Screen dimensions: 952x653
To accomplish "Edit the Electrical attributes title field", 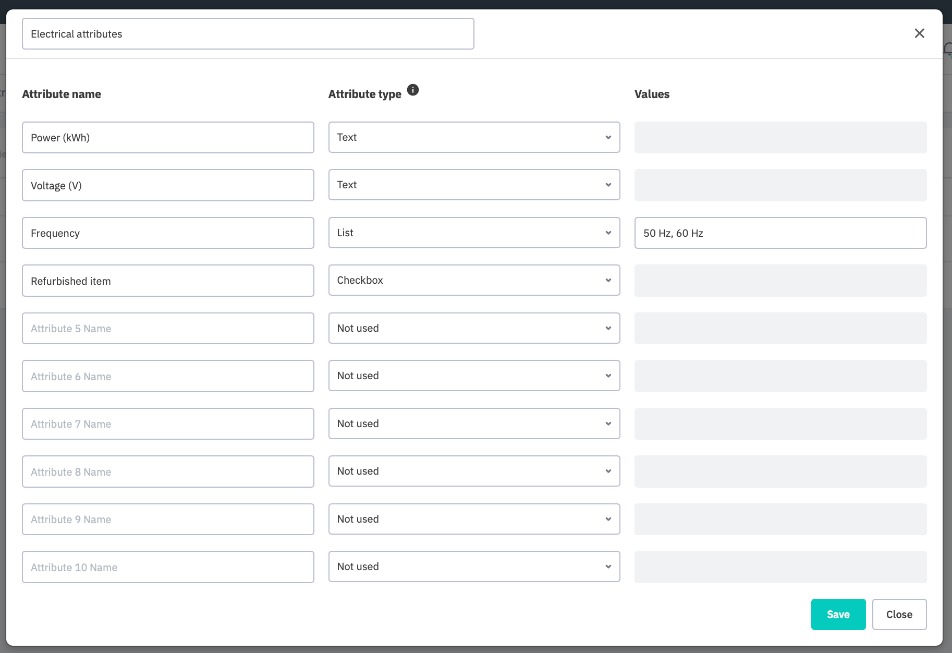I will (x=247, y=34).
